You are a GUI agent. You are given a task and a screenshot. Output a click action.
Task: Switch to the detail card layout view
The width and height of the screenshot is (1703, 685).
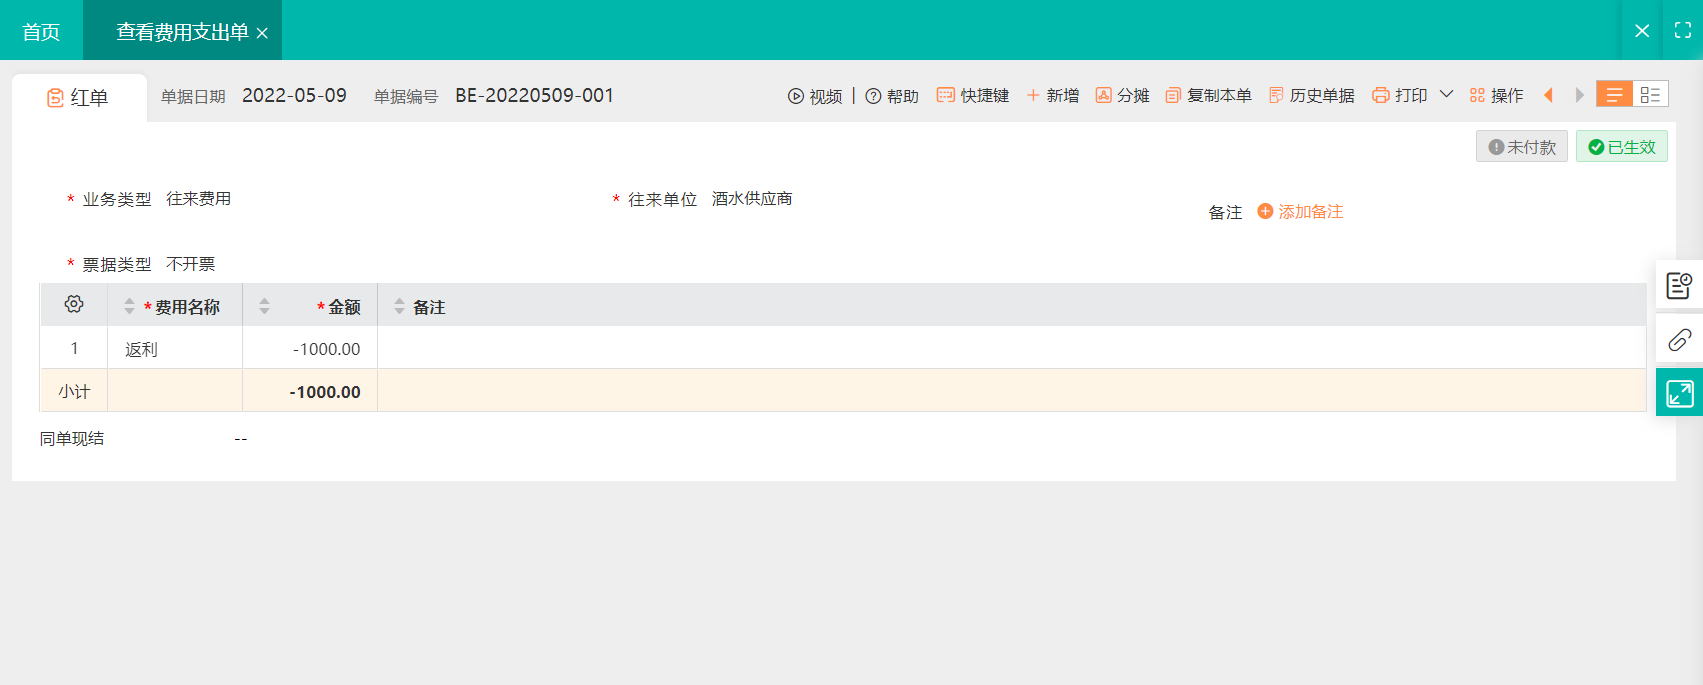click(x=1650, y=95)
